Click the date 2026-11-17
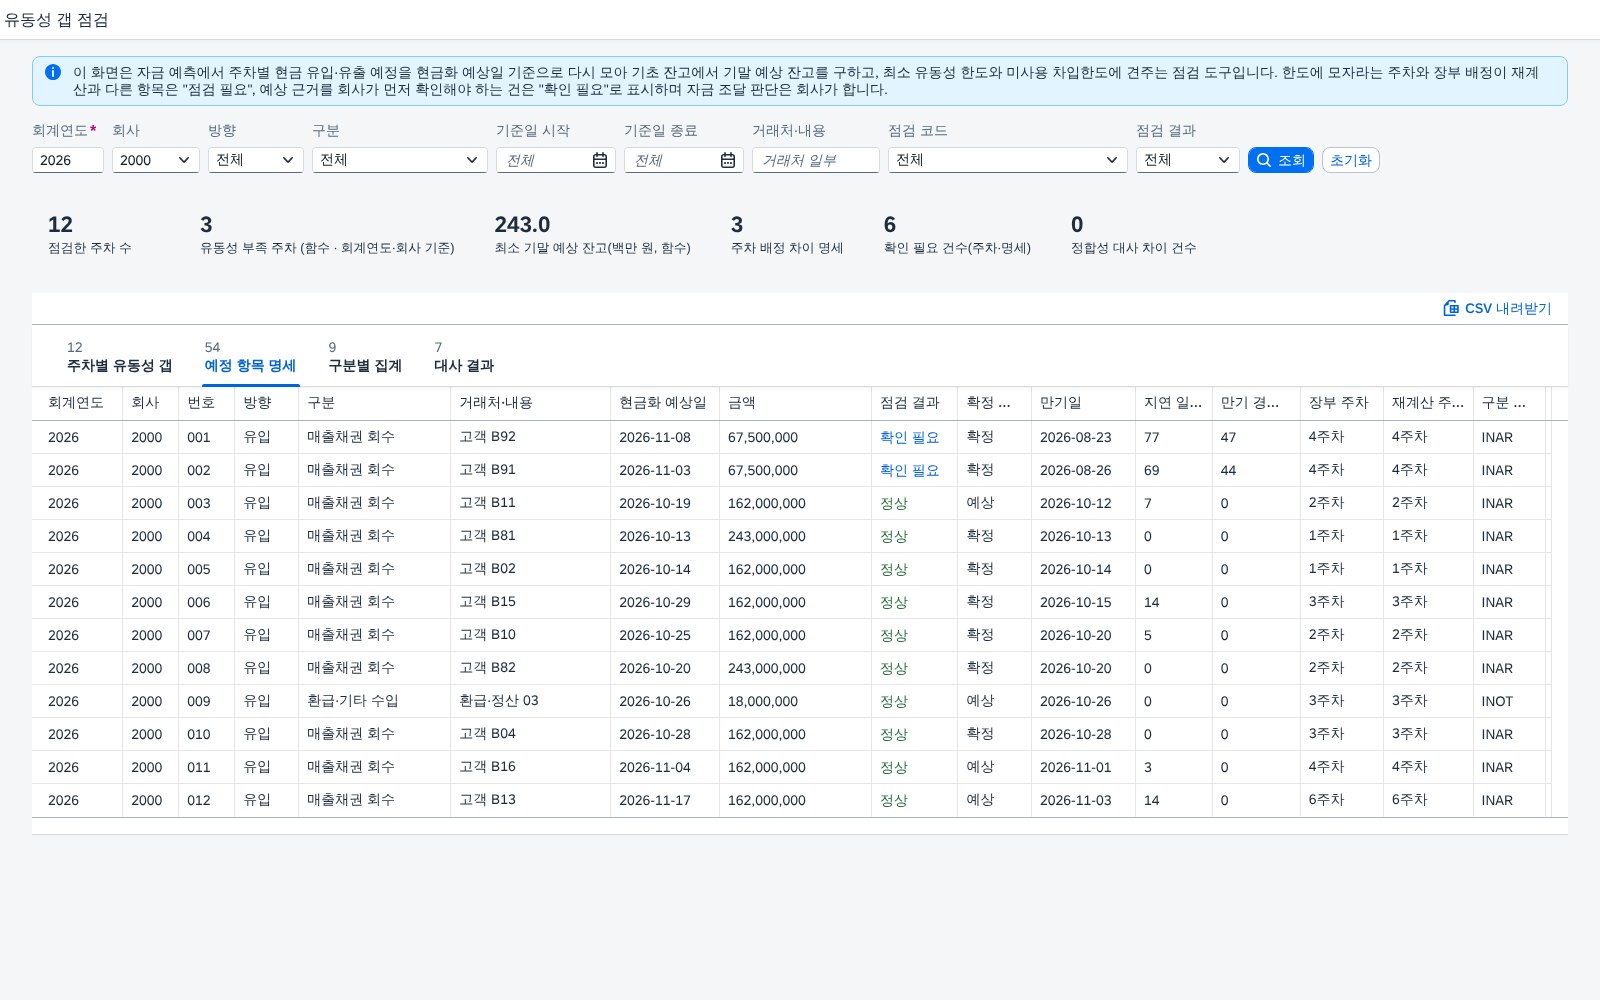This screenshot has width=1600, height=1000. (655, 800)
